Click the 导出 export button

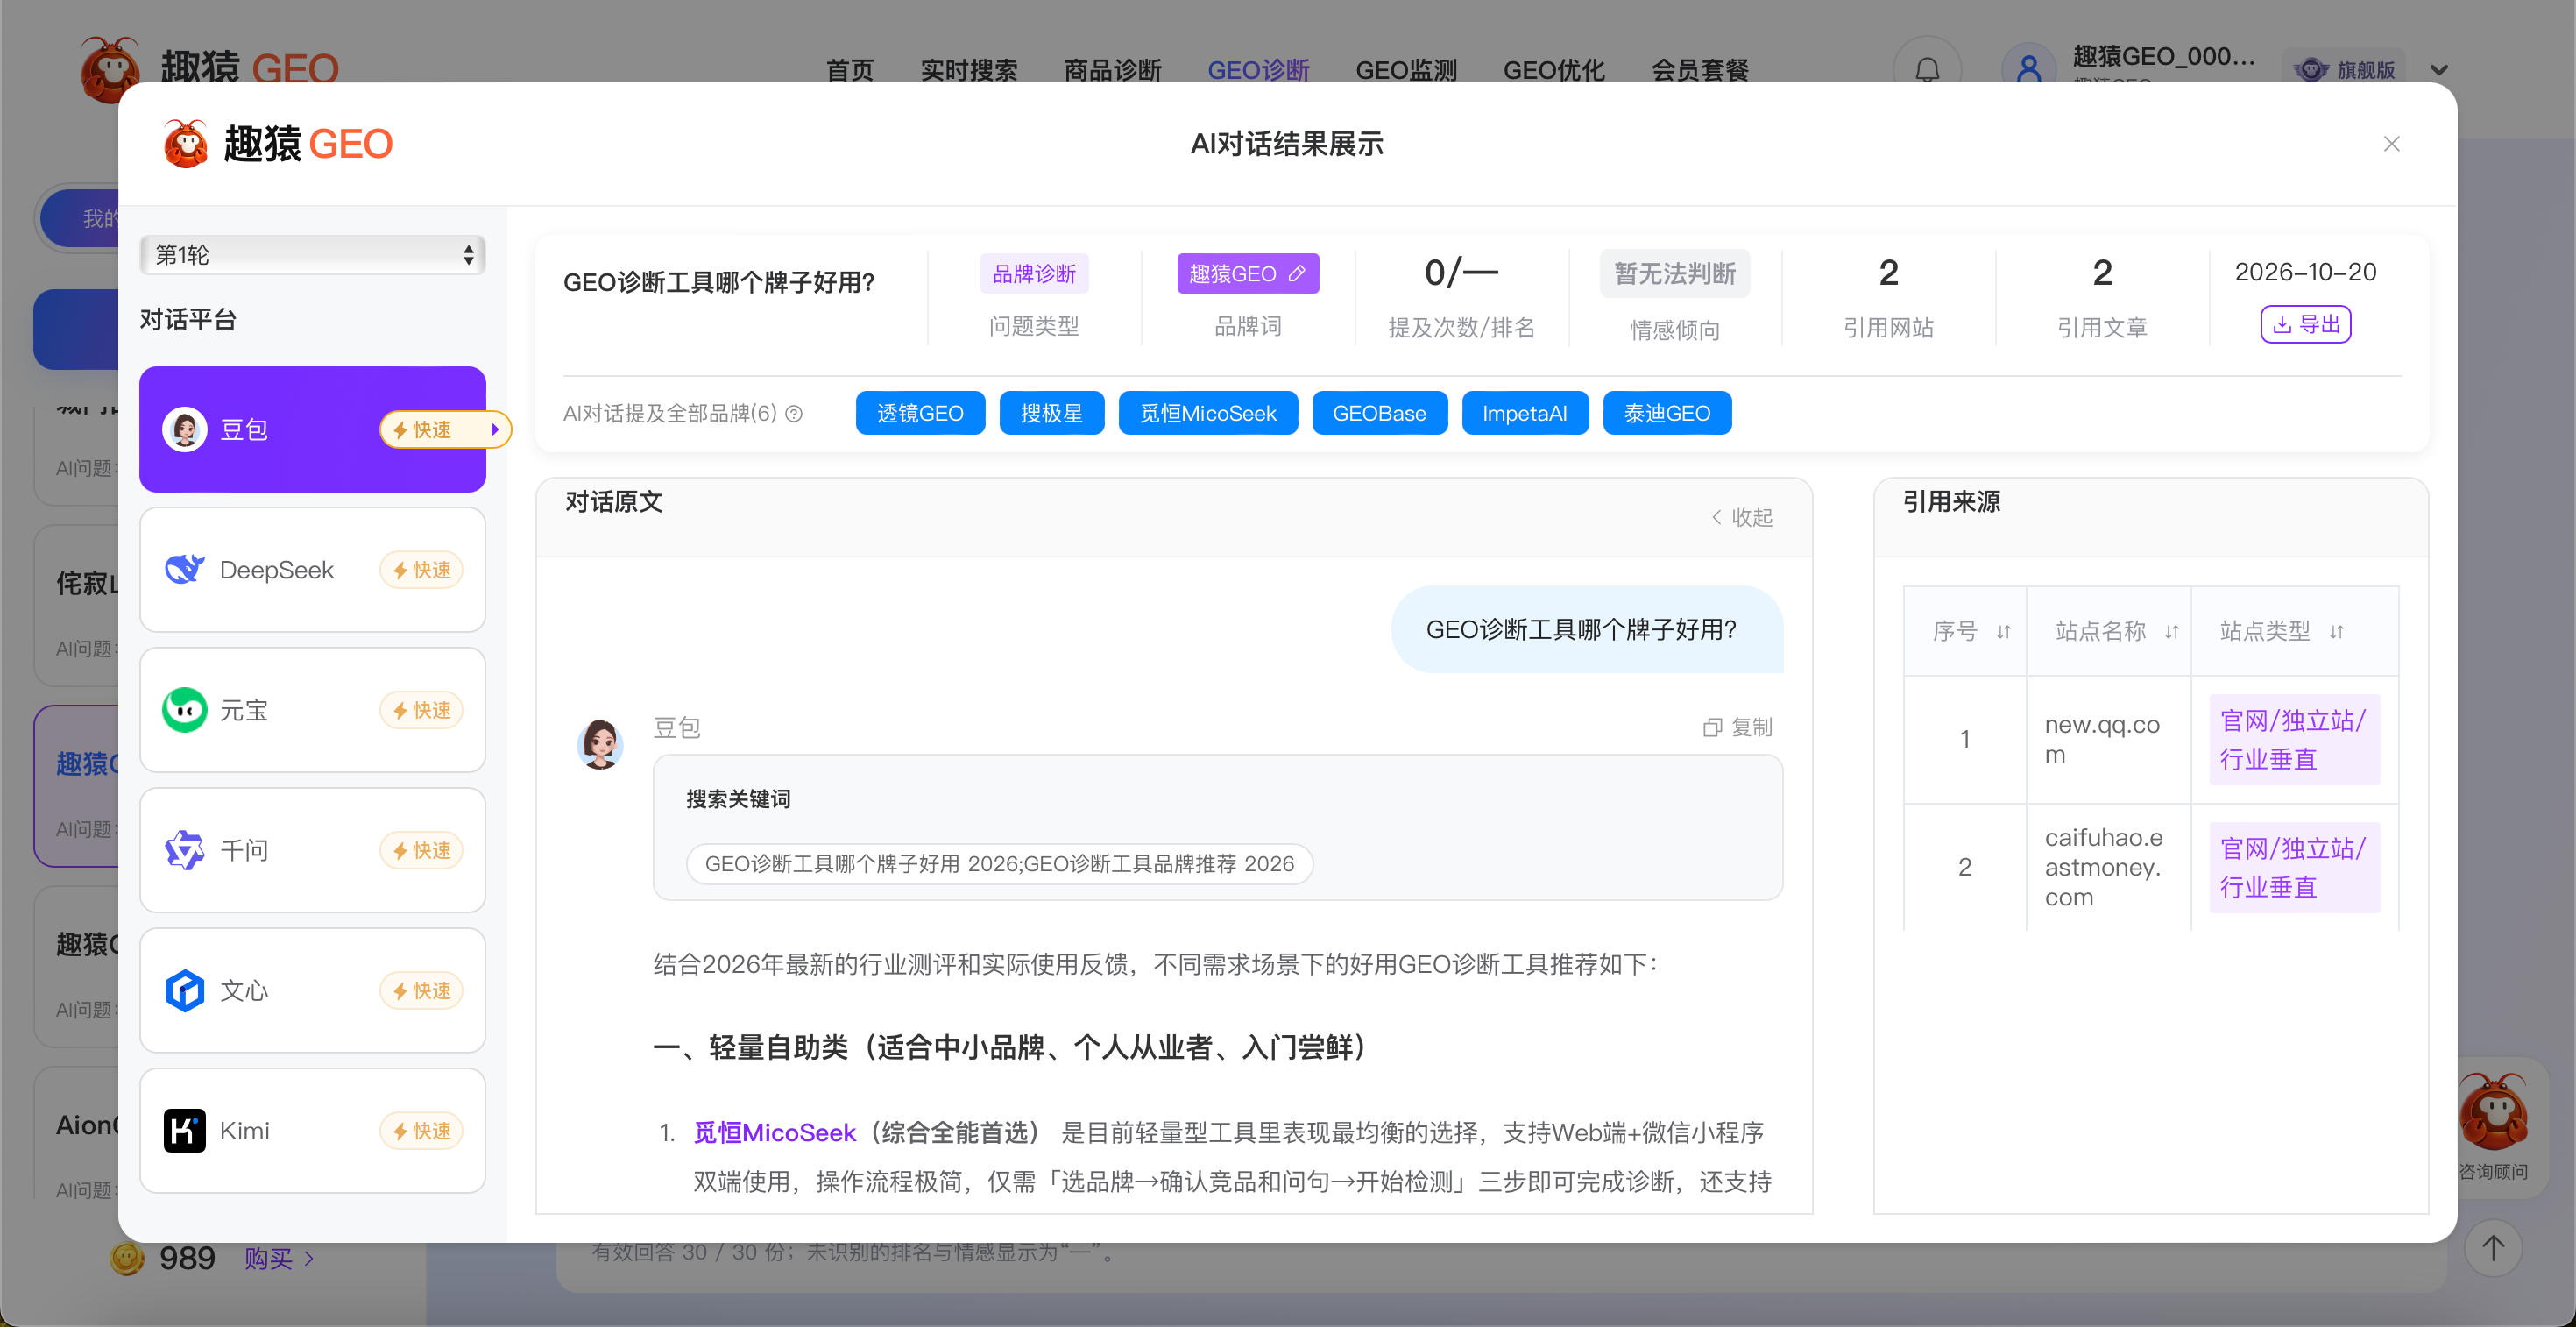point(2305,324)
